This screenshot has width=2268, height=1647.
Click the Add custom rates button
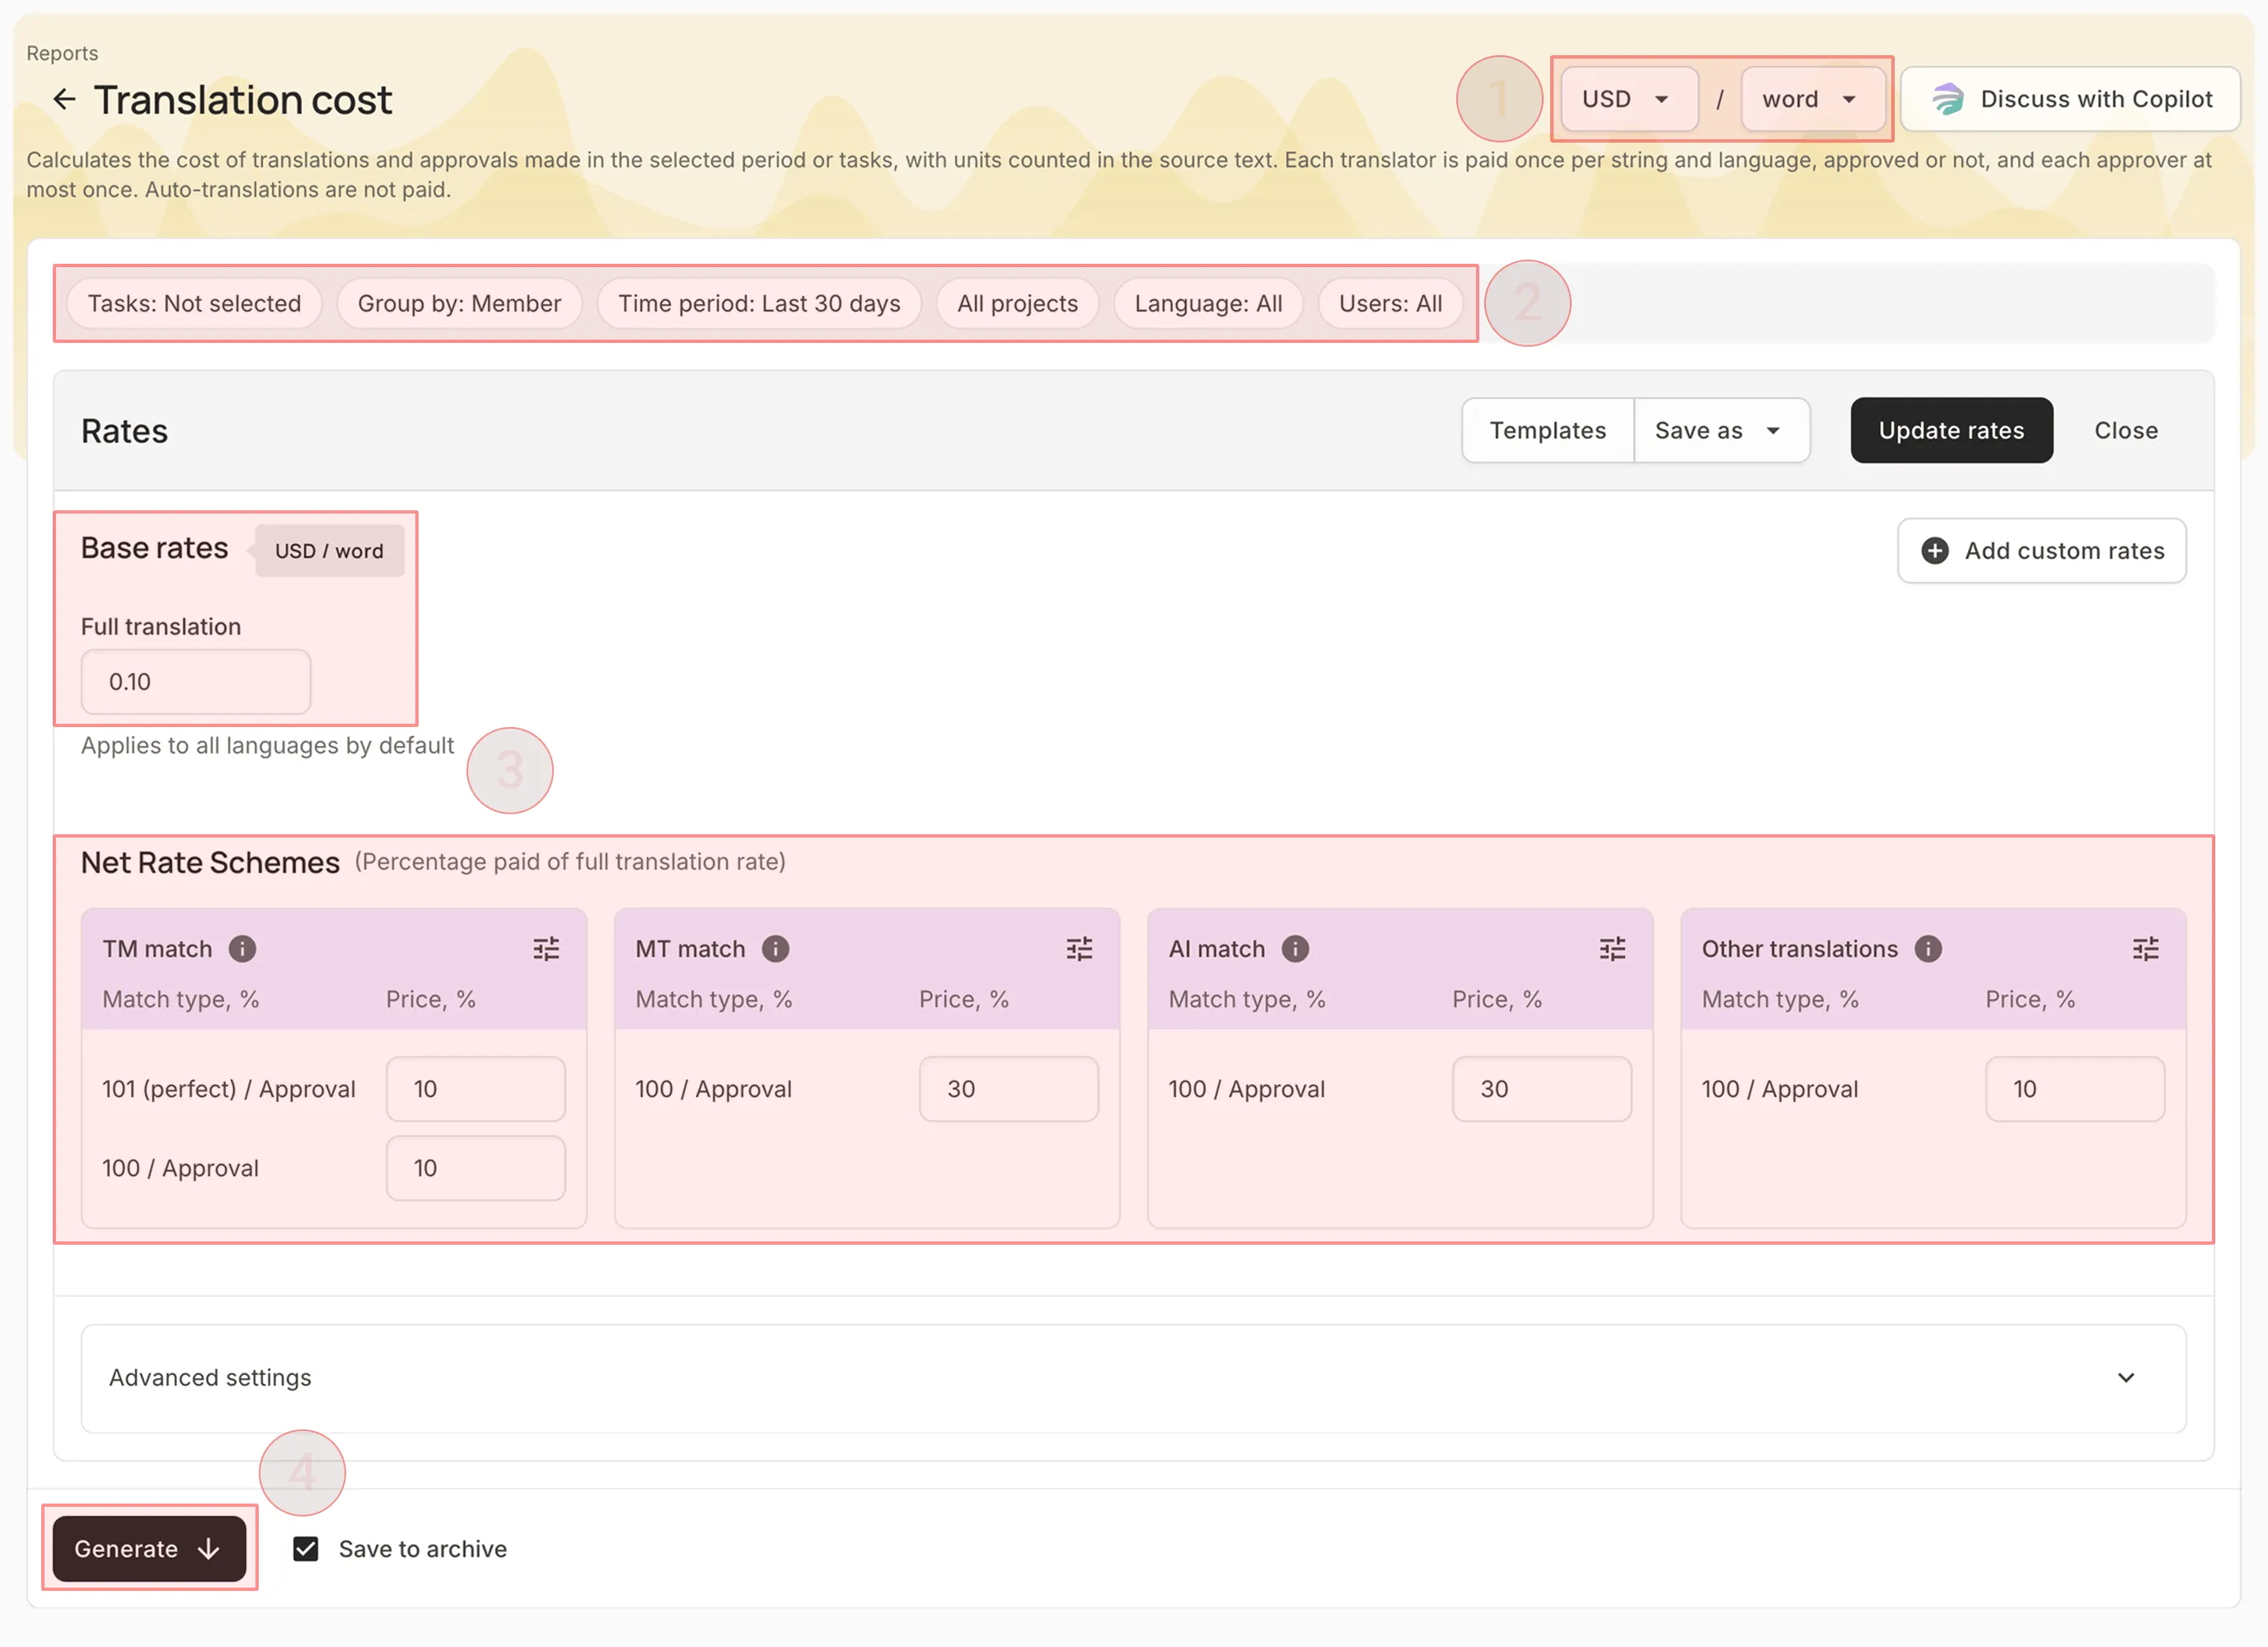click(2041, 550)
